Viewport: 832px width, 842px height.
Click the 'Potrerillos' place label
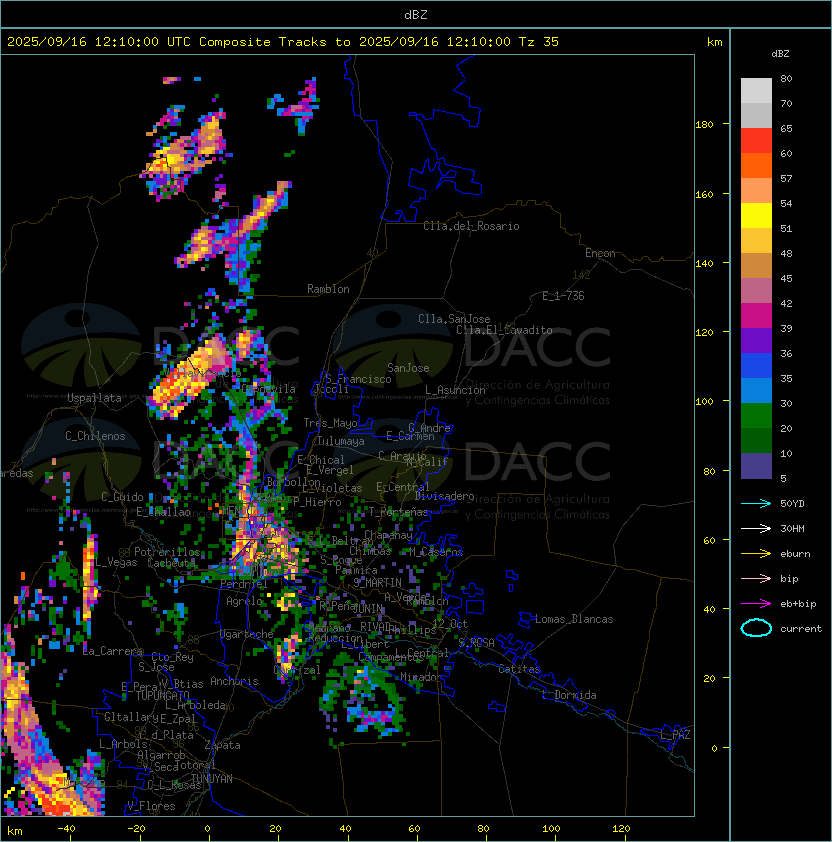pyautogui.click(x=167, y=552)
